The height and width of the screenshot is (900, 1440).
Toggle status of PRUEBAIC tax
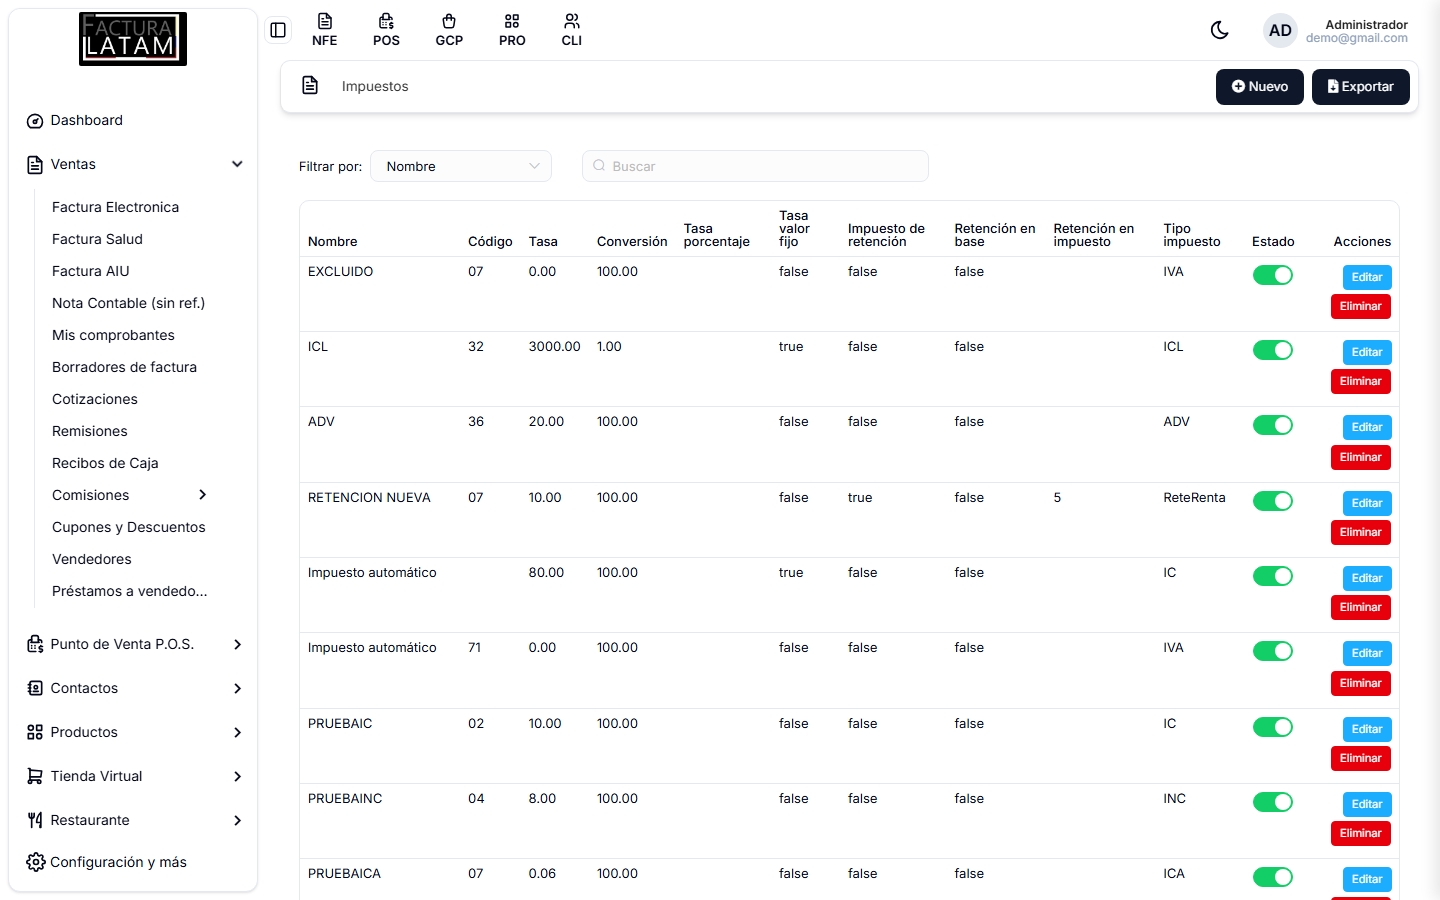click(1273, 727)
